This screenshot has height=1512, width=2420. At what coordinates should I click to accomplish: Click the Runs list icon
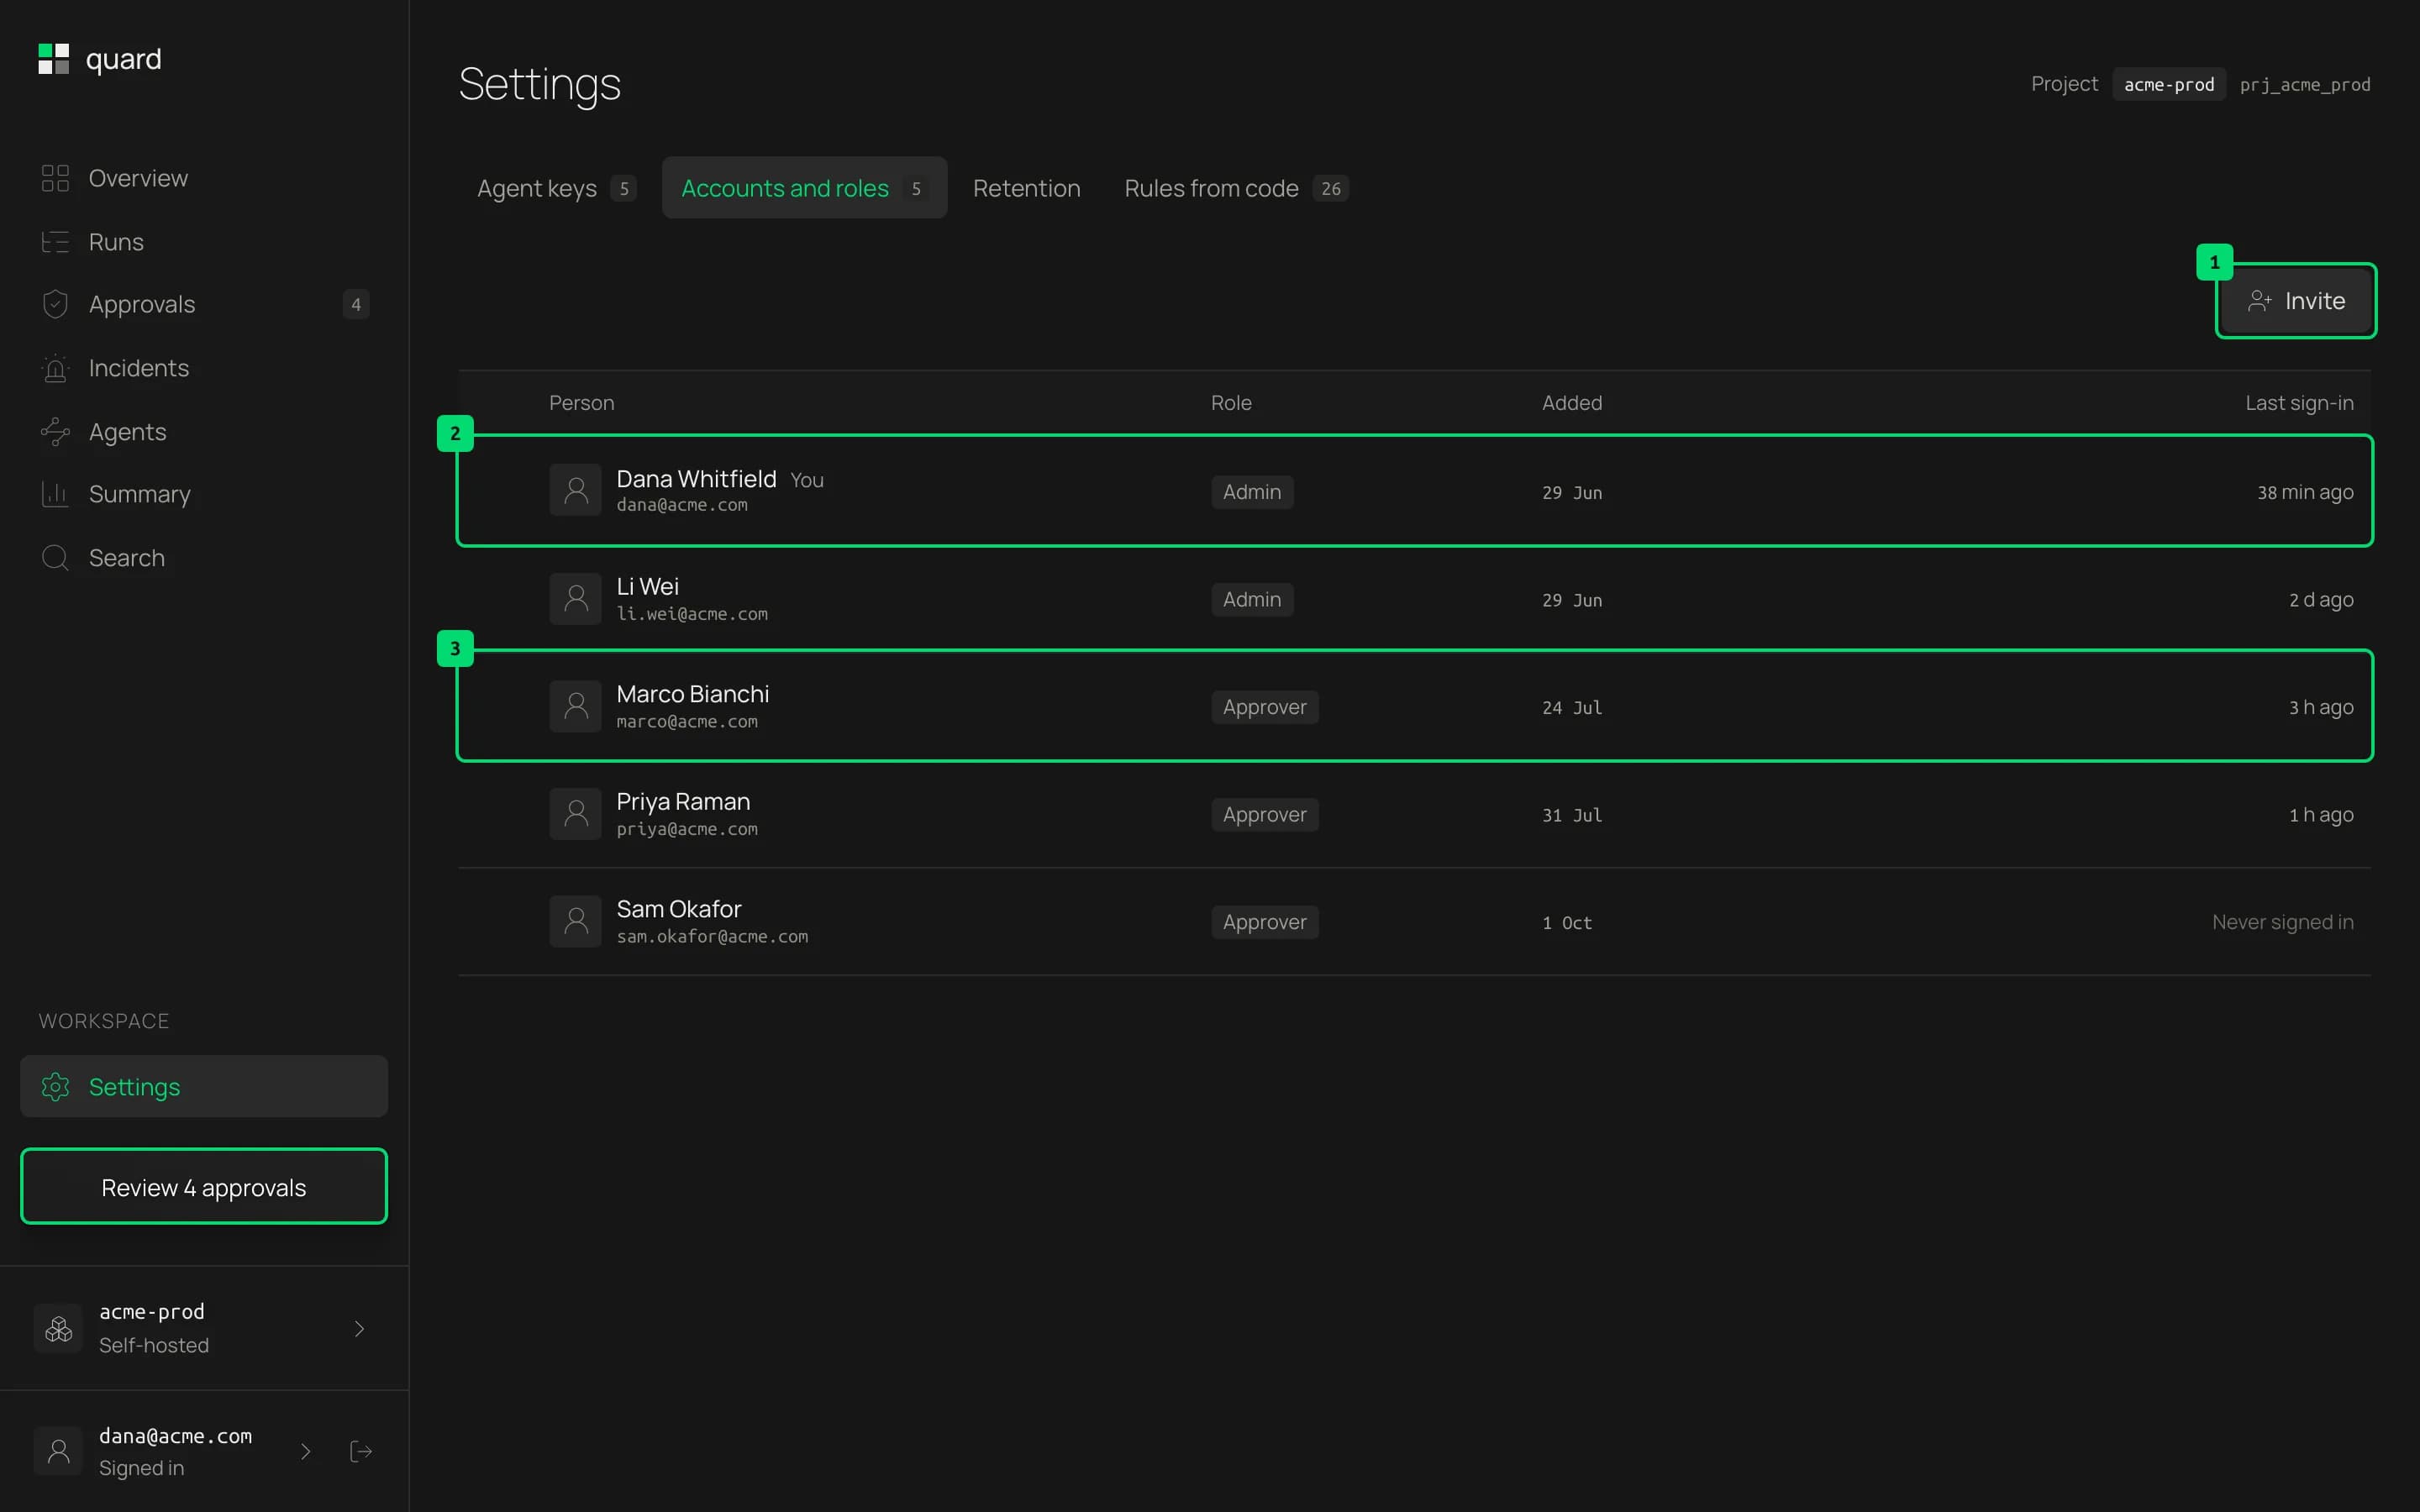pyautogui.click(x=55, y=242)
